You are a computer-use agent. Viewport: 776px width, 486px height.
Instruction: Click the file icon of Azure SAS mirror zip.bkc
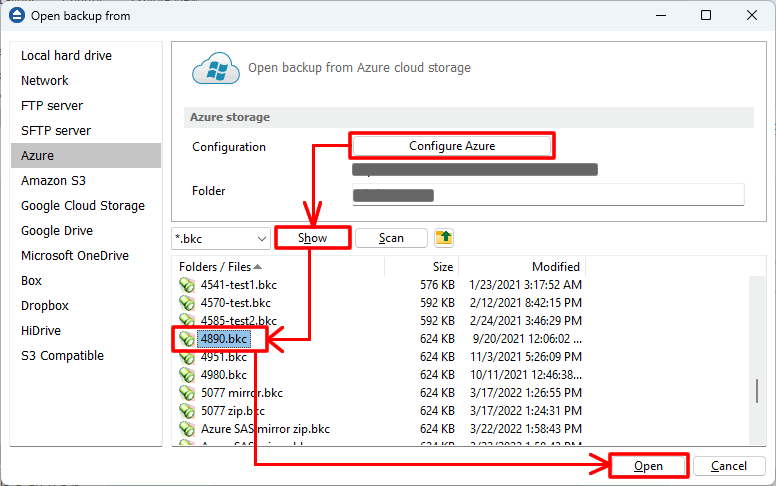click(x=187, y=429)
